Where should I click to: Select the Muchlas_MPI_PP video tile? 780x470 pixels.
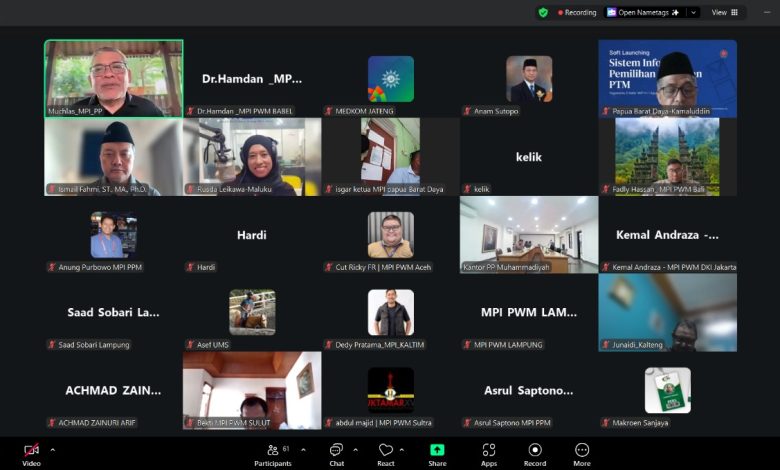[x=113, y=78]
